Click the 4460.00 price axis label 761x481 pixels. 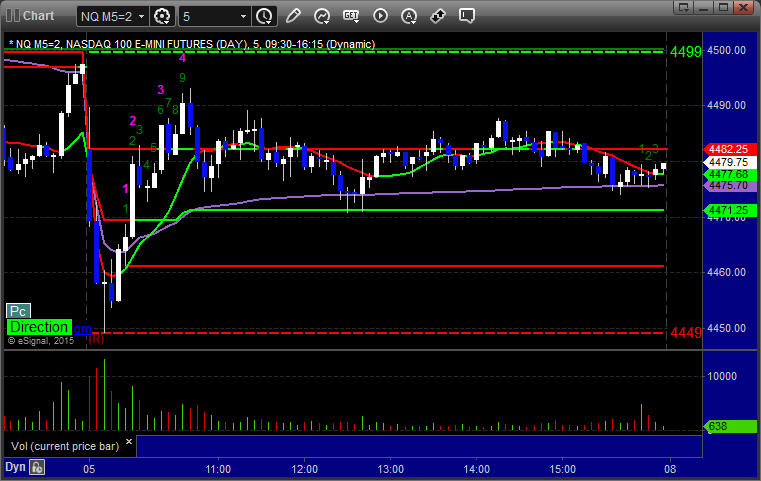tap(727, 272)
